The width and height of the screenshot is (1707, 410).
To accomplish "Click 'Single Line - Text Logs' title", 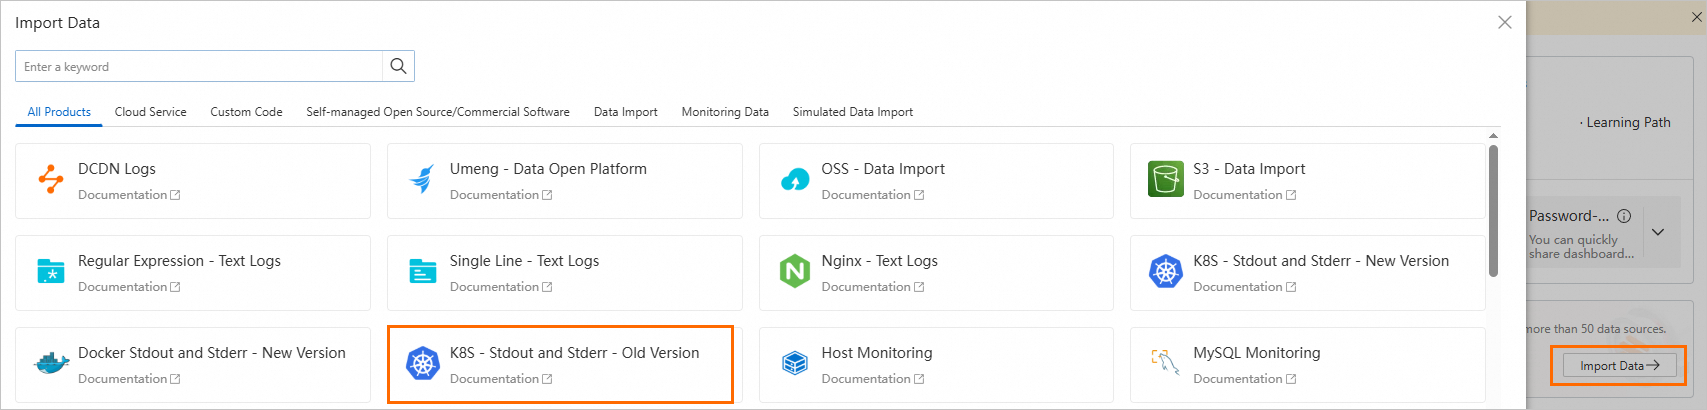I will coord(524,261).
